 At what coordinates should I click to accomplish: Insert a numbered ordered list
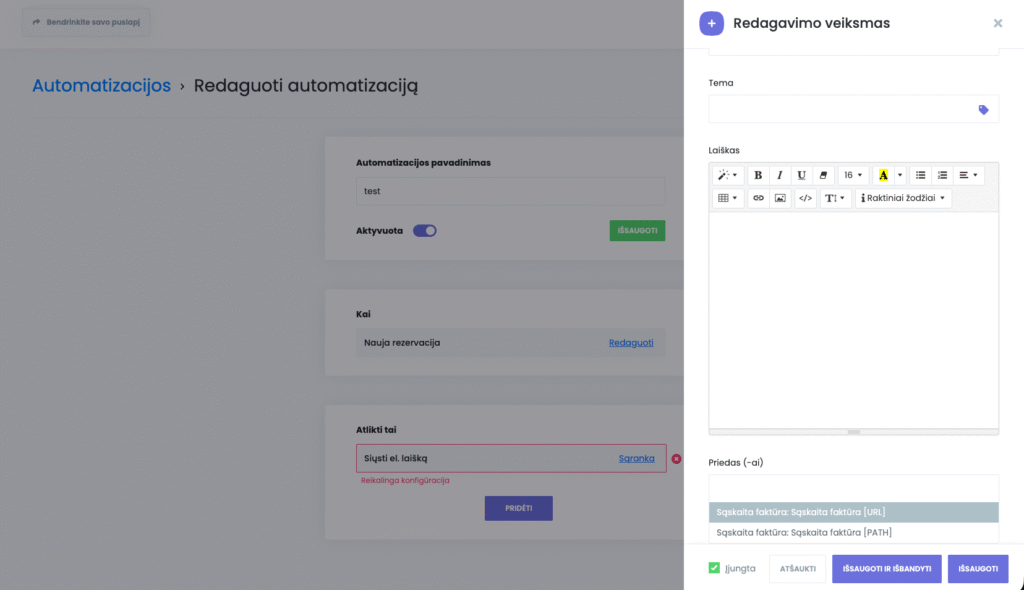pos(942,175)
